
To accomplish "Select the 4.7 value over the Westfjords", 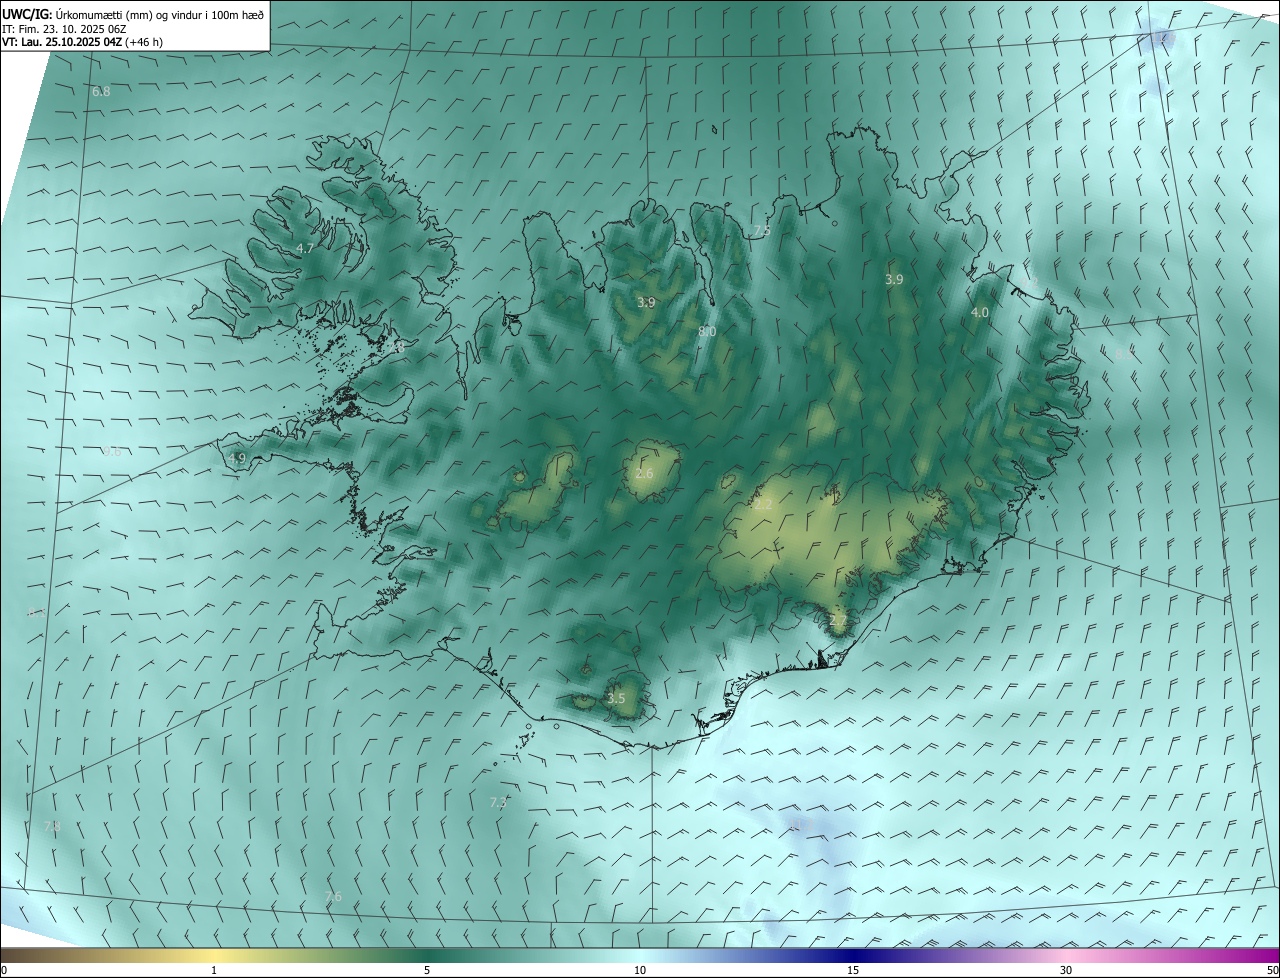I will 305,248.
